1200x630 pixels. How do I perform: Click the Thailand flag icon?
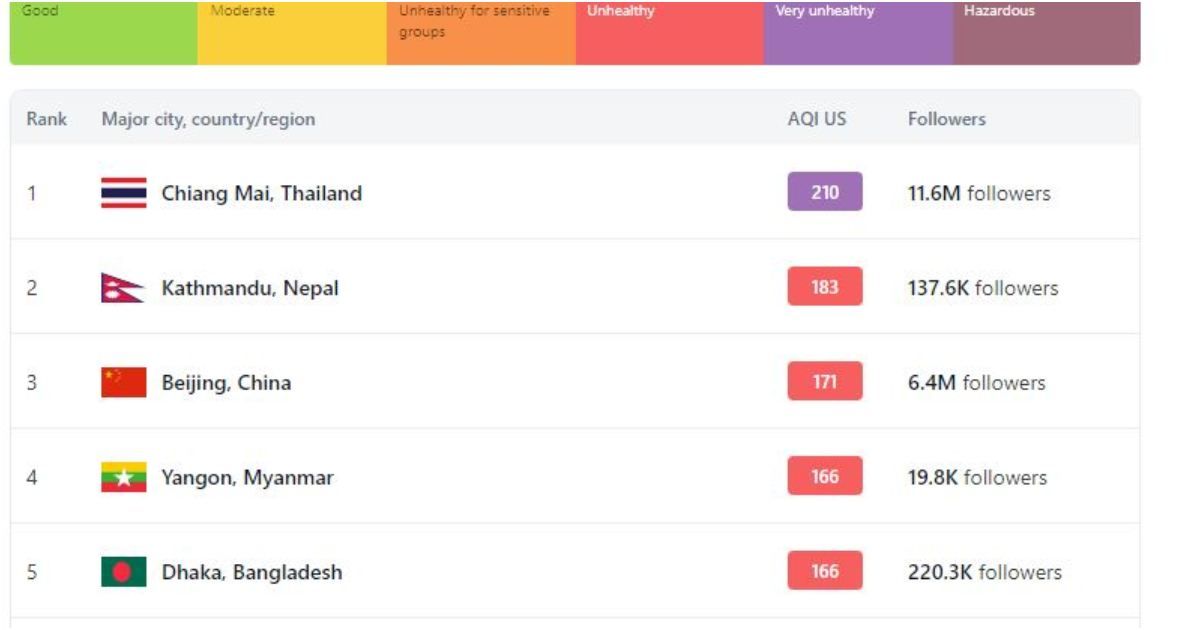pyautogui.click(x=123, y=193)
